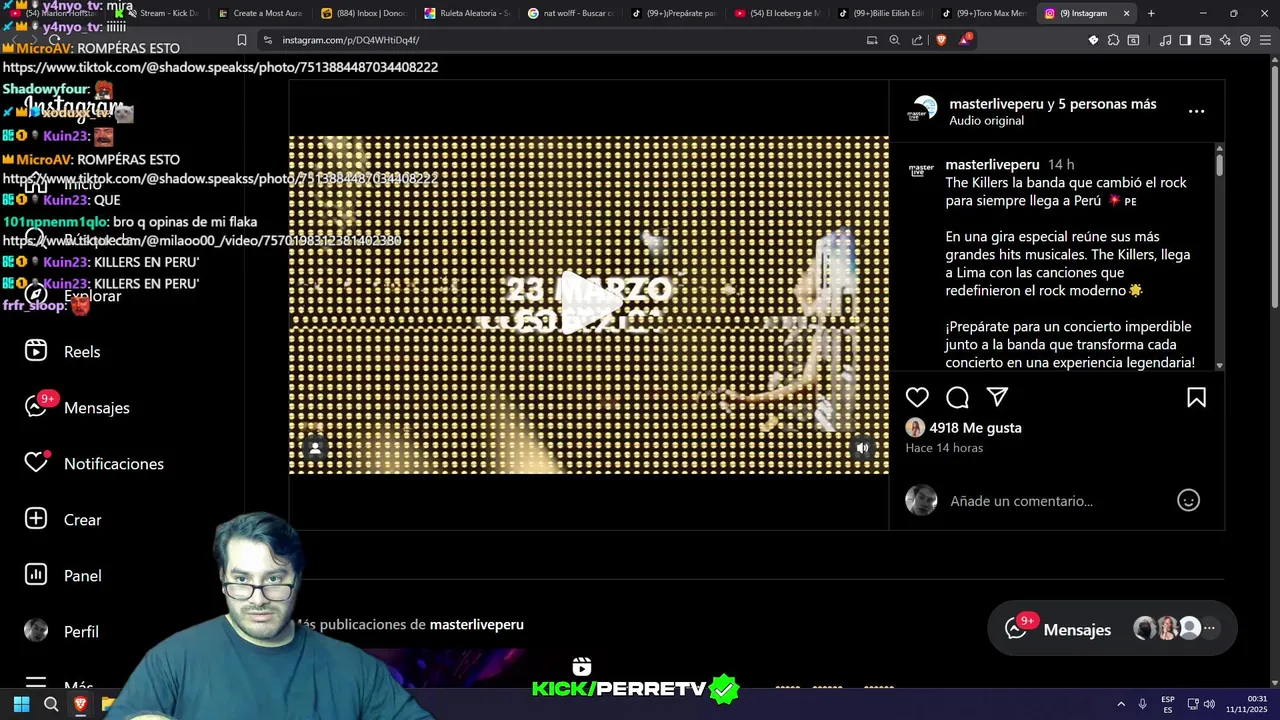Viewport: 1280px width, 720px height.
Task: Open the Crear option in the sidebar
Action: point(63,519)
